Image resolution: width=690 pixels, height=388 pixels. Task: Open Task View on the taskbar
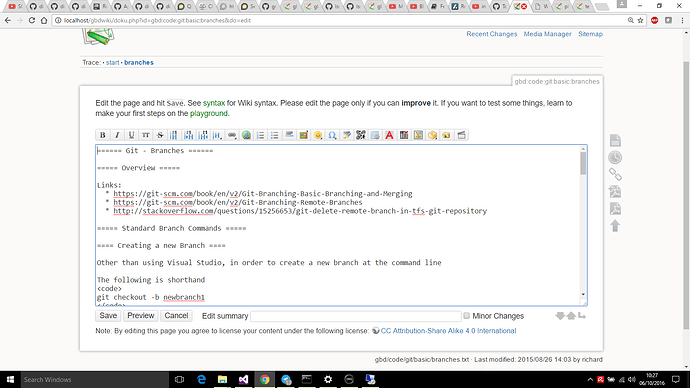point(179,380)
